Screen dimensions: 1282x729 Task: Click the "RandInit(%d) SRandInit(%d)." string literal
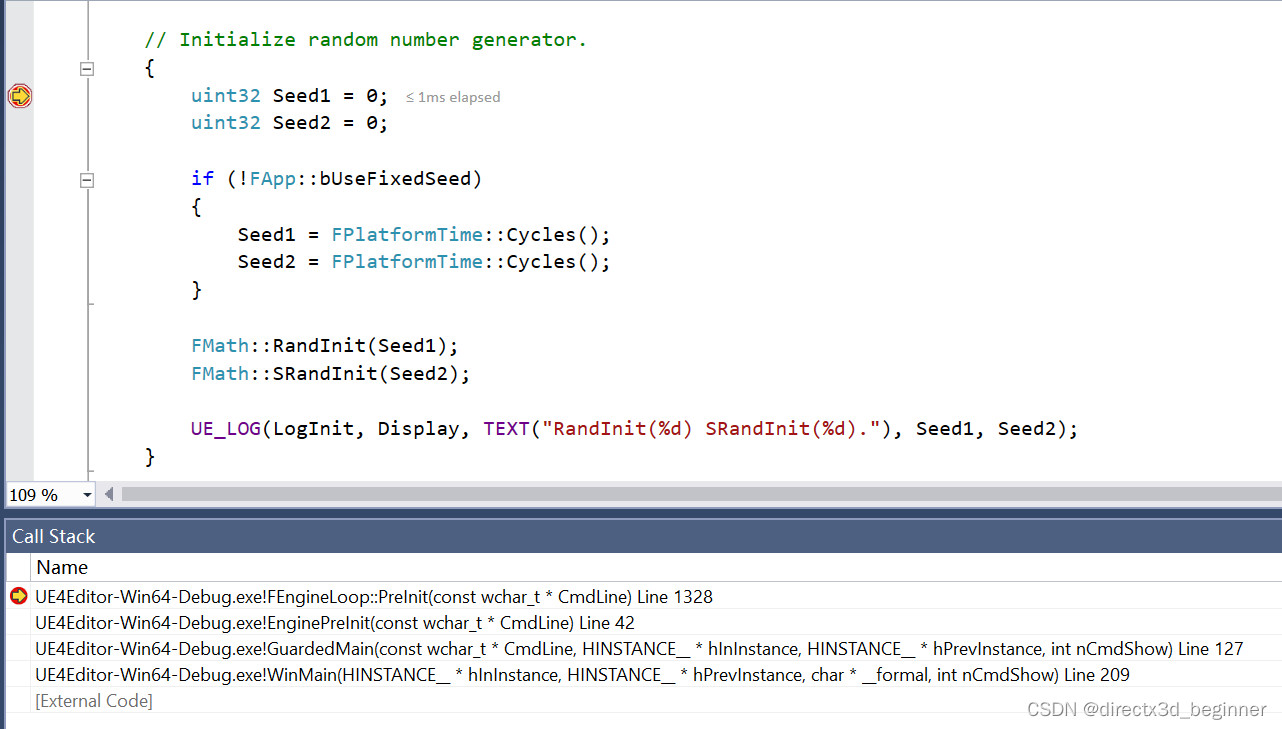(x=712, y=429)
